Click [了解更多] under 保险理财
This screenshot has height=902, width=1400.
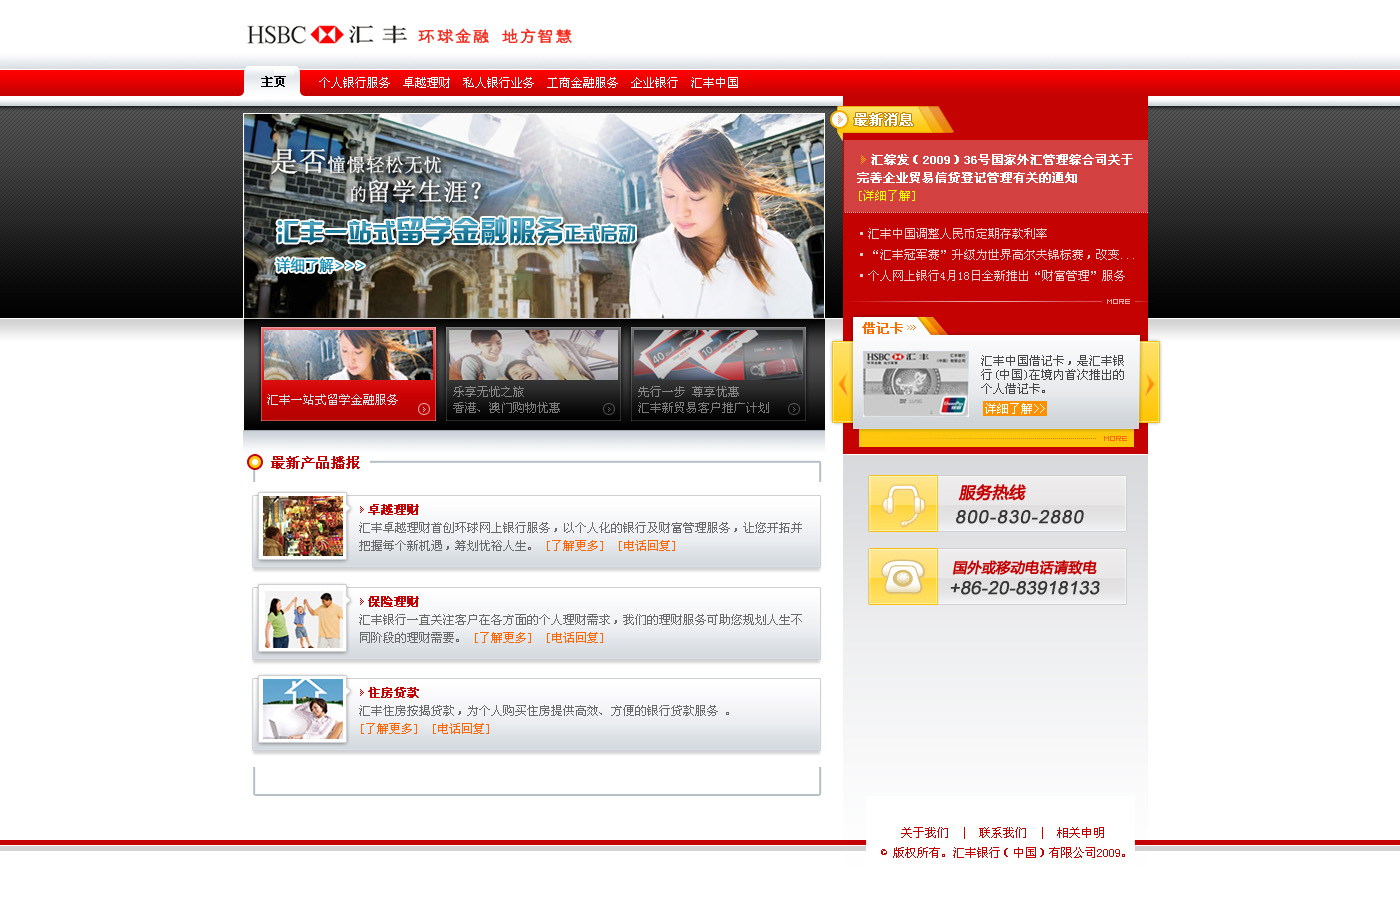[x=503, y=638]
